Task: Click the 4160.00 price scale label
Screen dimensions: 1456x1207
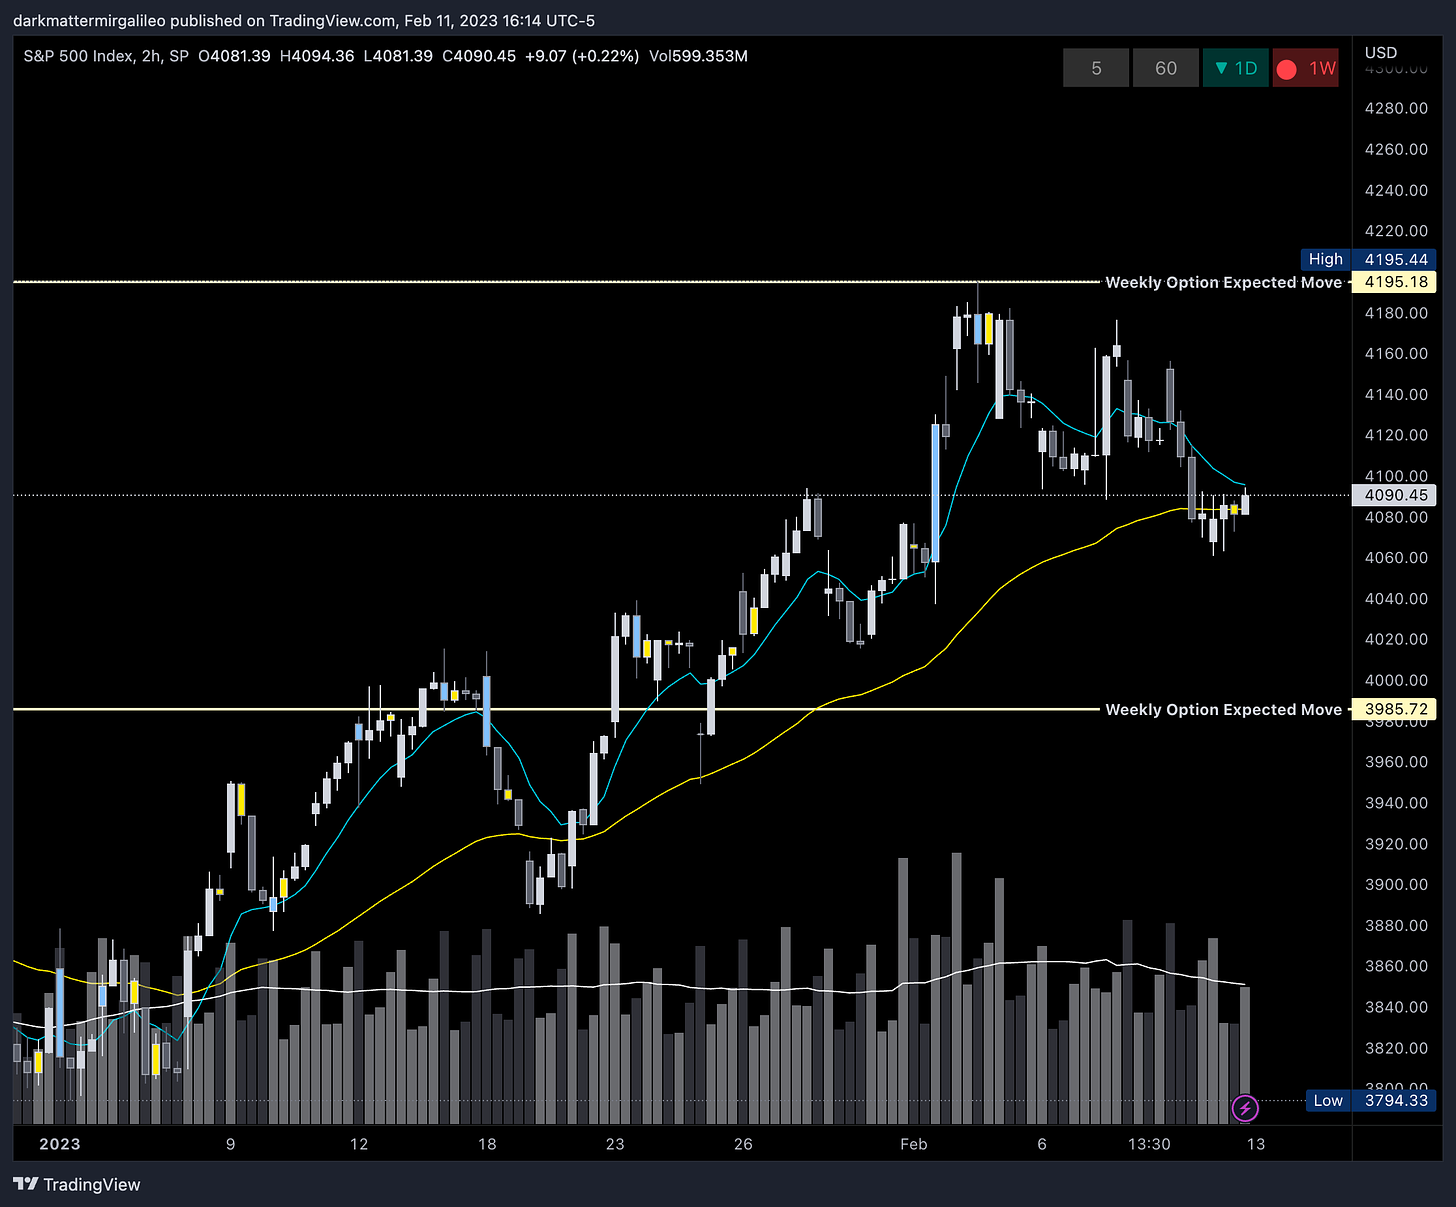Action: tap(1396, 353)
